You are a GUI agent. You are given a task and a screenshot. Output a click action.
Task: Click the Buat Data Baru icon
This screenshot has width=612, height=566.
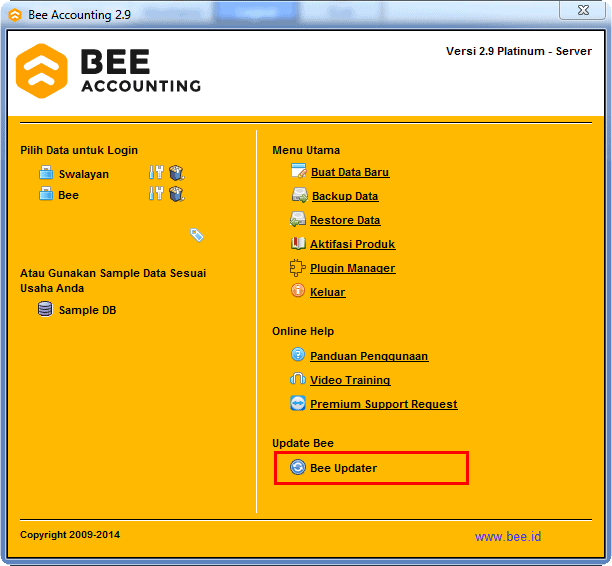[299, 171]
